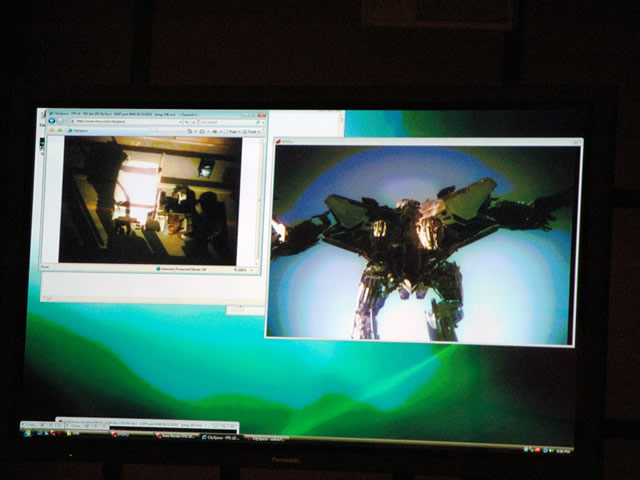Click the webcam video in the browser
The image size is (640, 480).
coord(150,200)
